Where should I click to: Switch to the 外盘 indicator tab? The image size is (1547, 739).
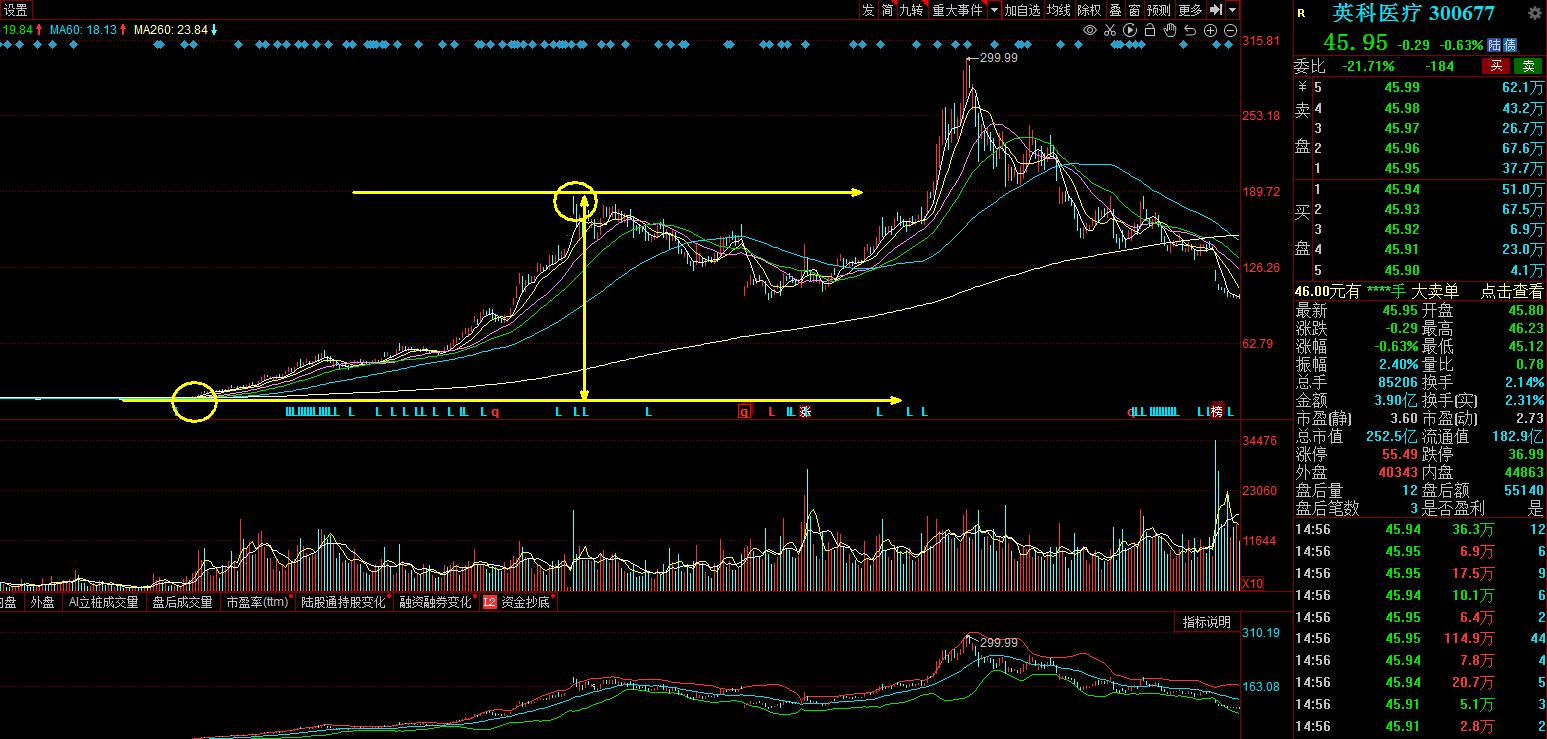42,602
